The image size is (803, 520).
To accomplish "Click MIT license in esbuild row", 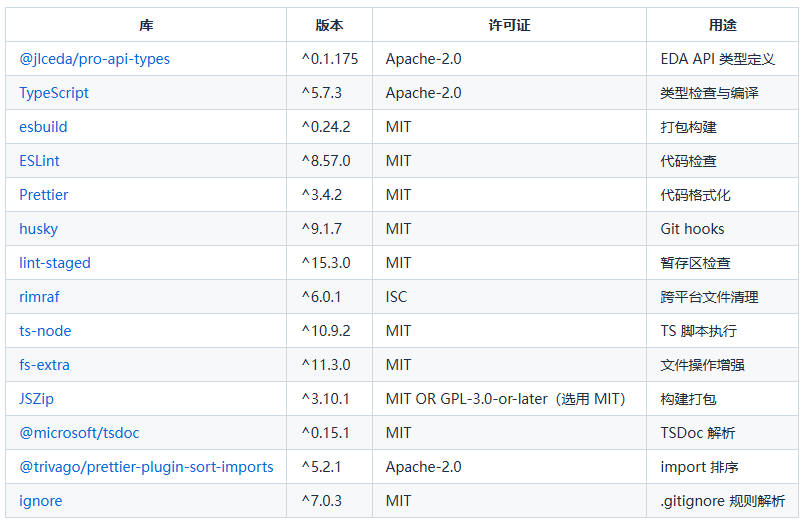I will (510, 127).
